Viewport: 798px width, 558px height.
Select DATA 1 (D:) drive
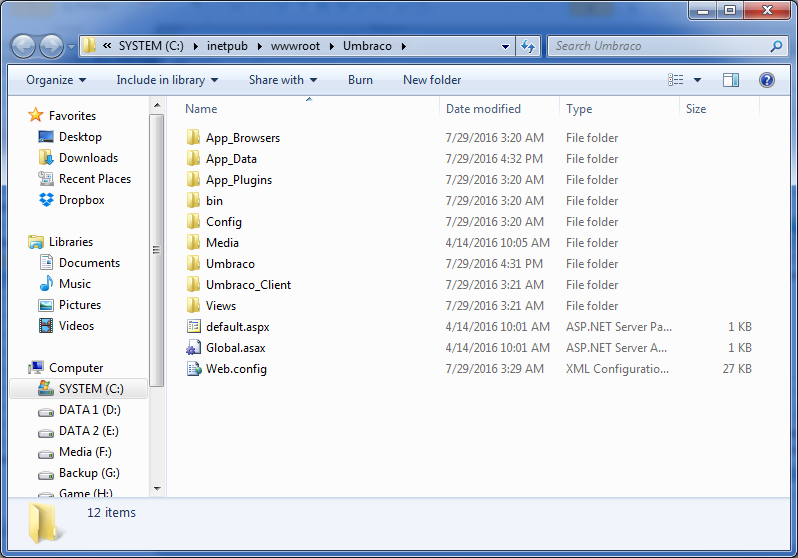pos(89,410)
